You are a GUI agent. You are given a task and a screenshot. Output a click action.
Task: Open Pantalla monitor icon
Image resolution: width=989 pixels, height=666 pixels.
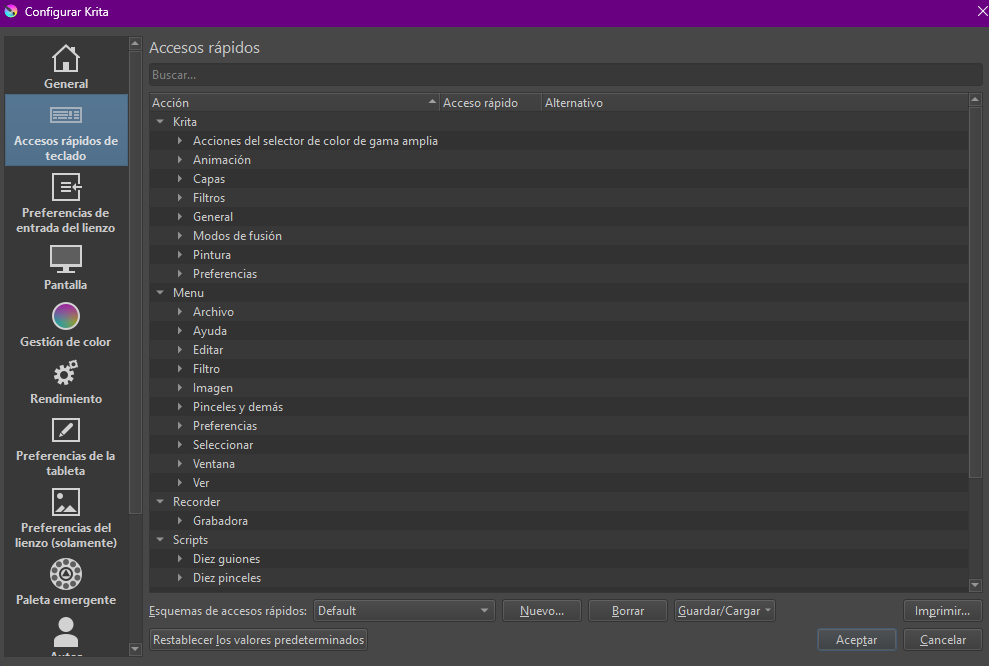tap(66, 259)
